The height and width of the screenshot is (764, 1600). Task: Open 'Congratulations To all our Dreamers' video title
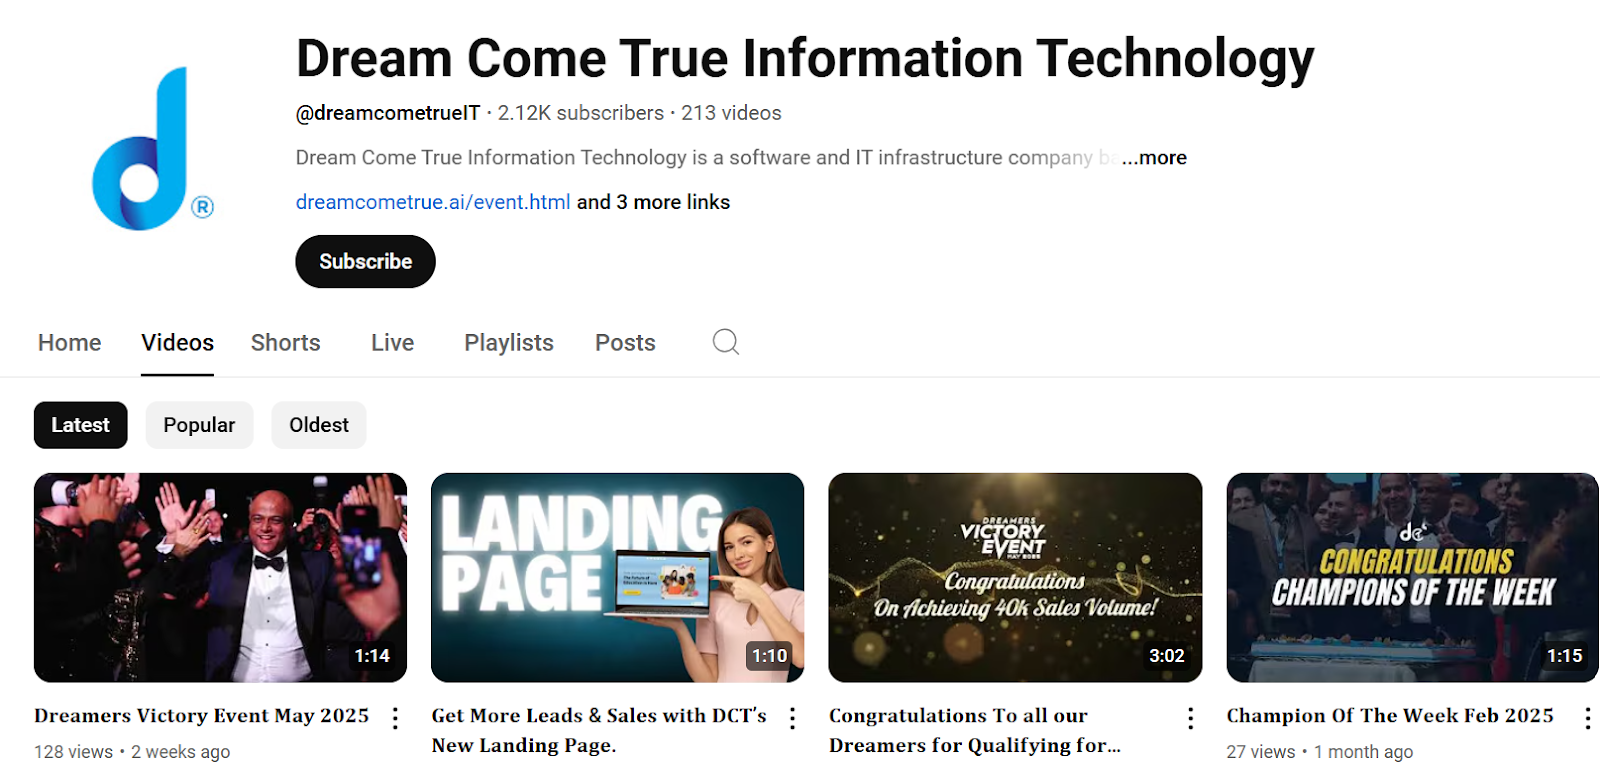pos(975,730)
